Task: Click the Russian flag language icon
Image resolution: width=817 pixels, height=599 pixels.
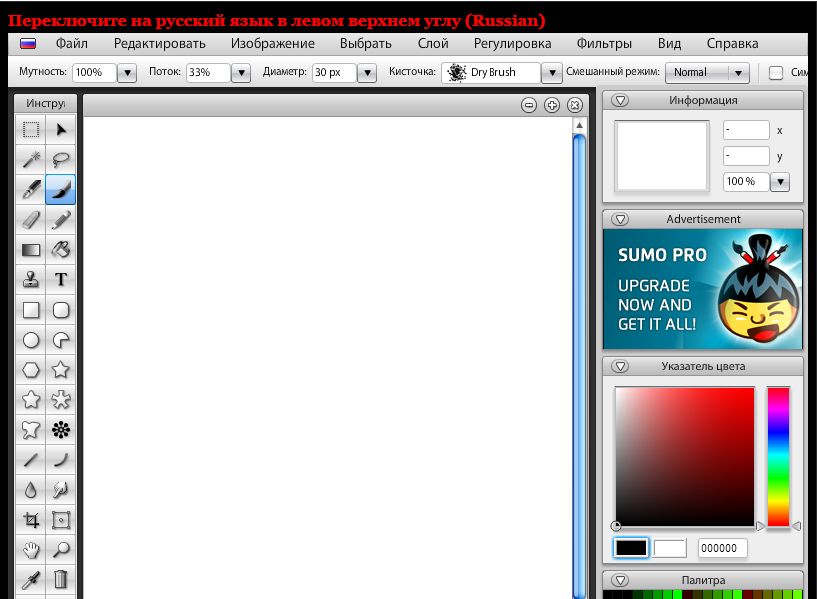Action: point(28,44)
